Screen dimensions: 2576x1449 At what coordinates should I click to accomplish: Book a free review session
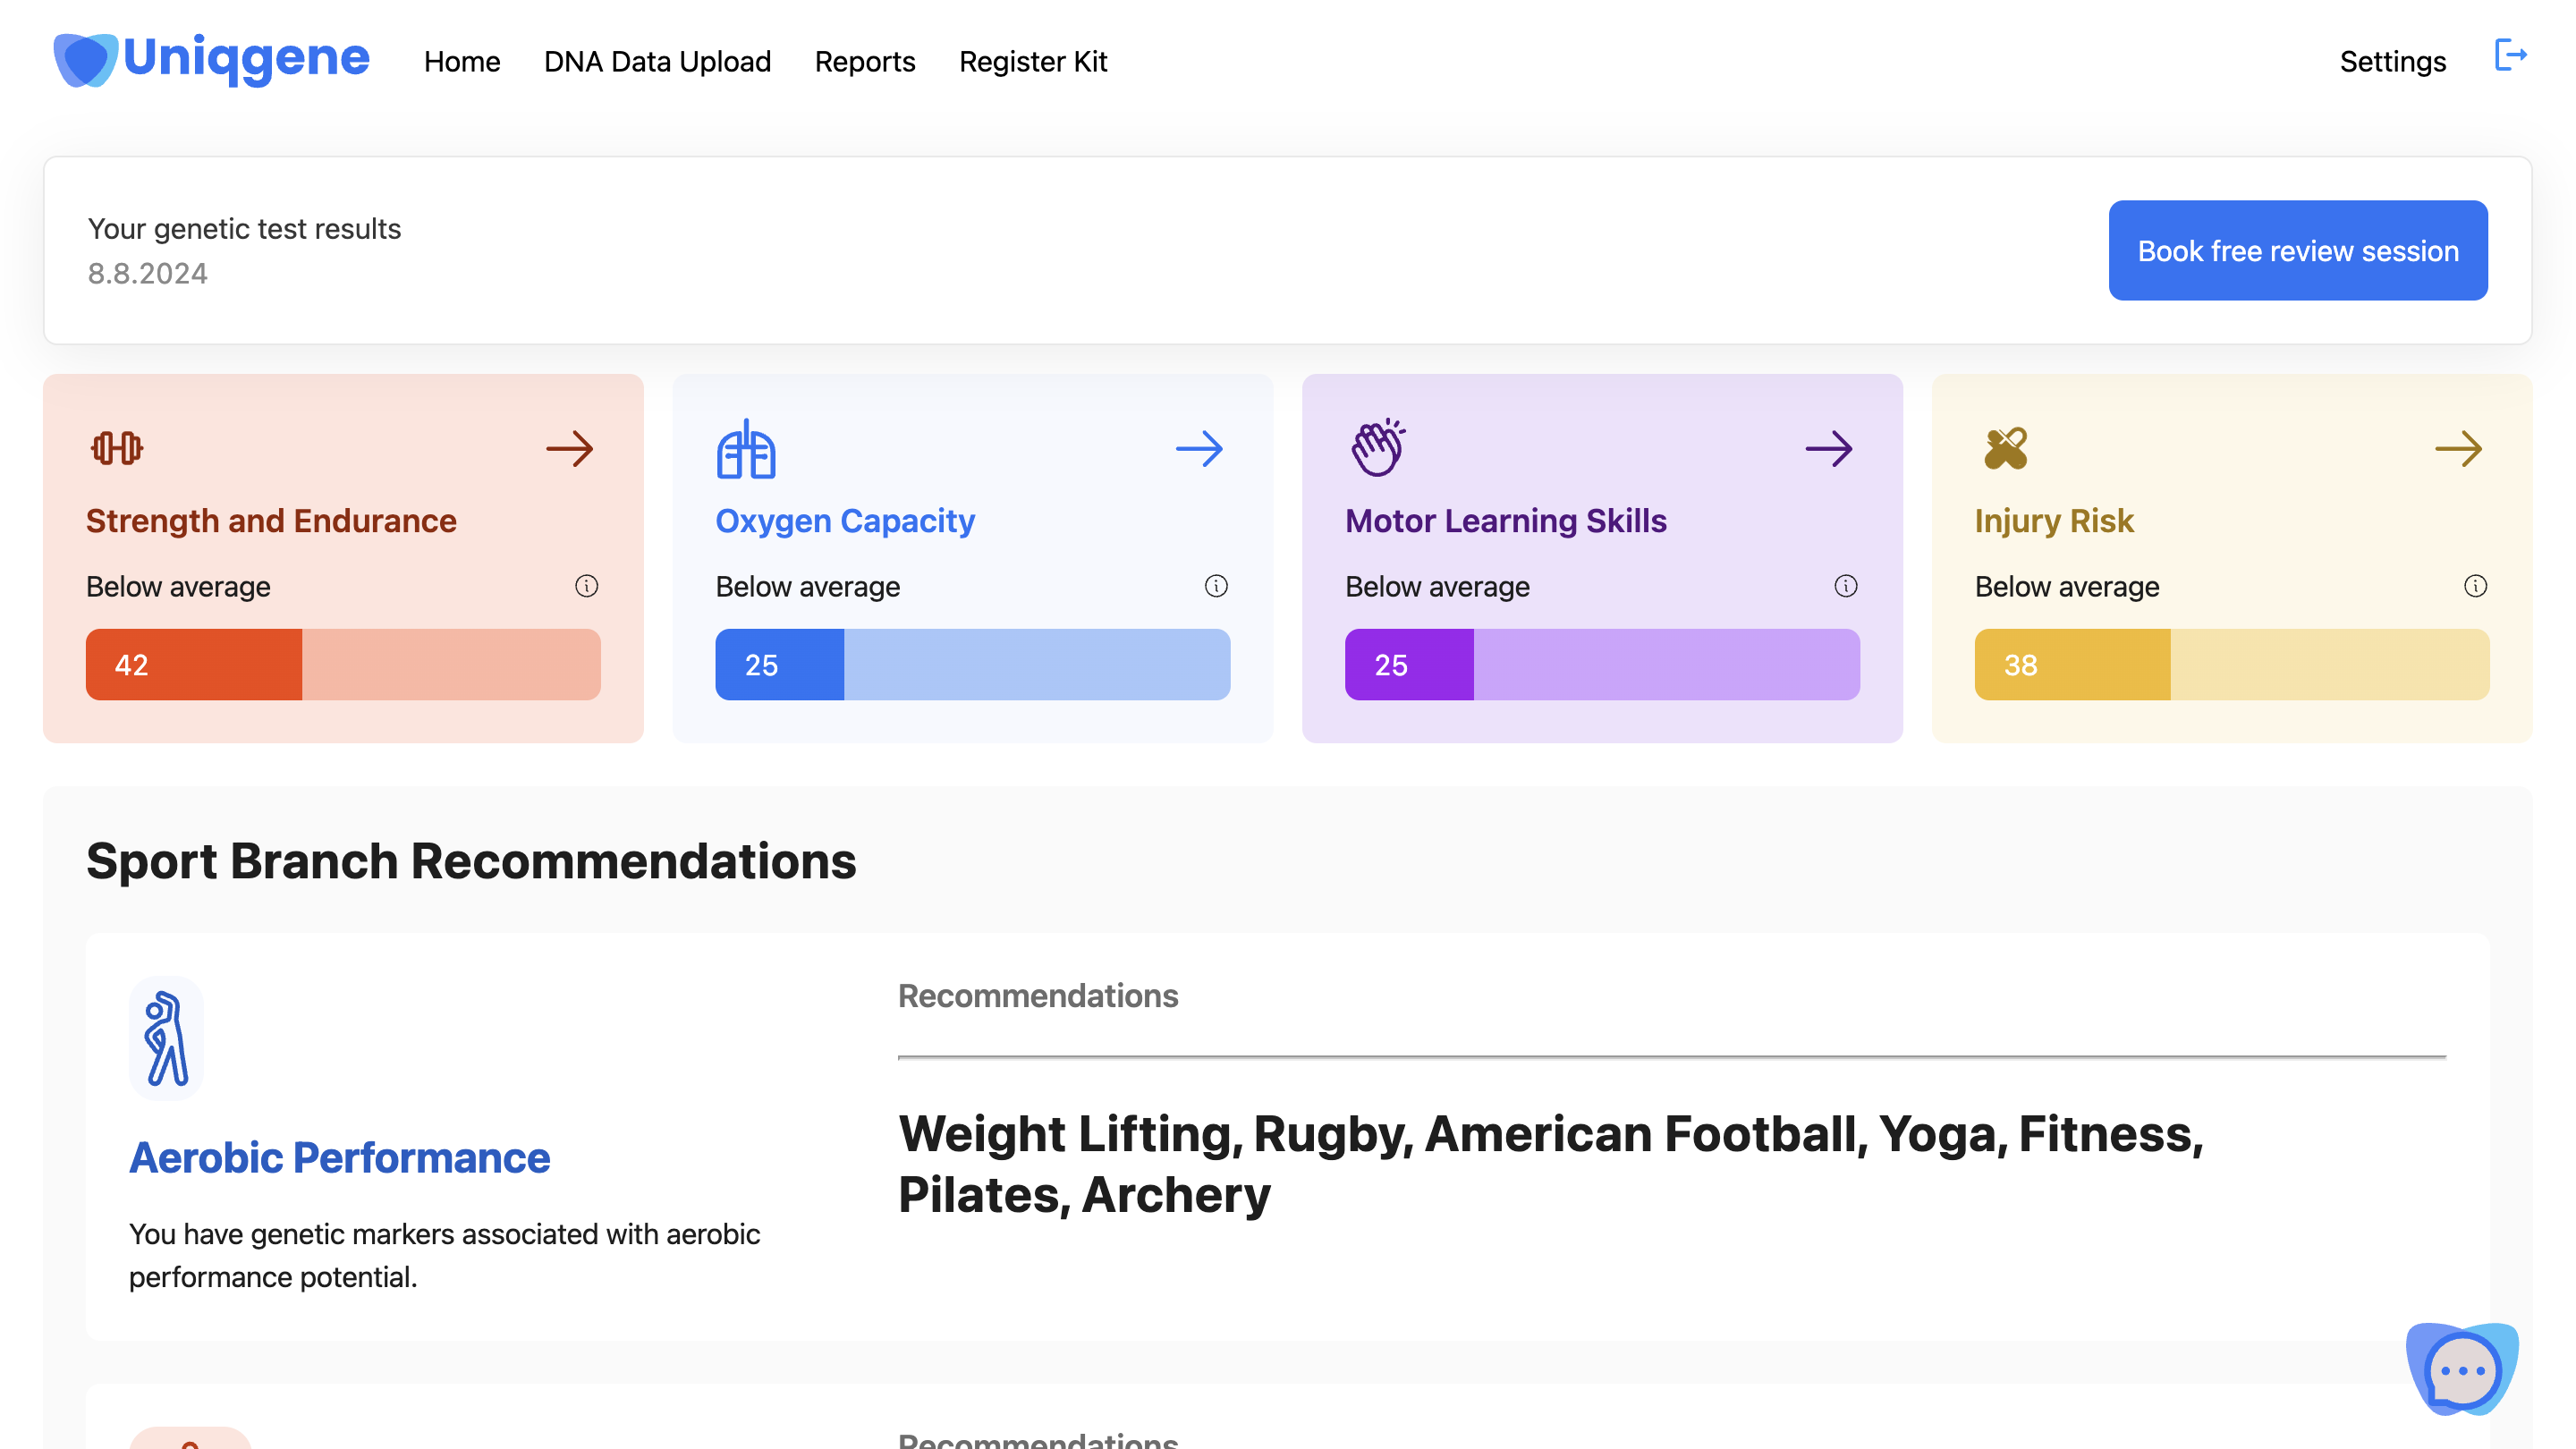click(x=2297, y=250)
